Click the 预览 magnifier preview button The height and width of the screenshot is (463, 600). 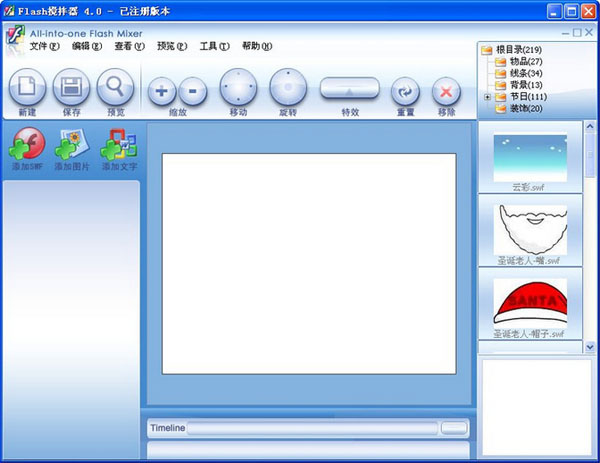[115, 87]
